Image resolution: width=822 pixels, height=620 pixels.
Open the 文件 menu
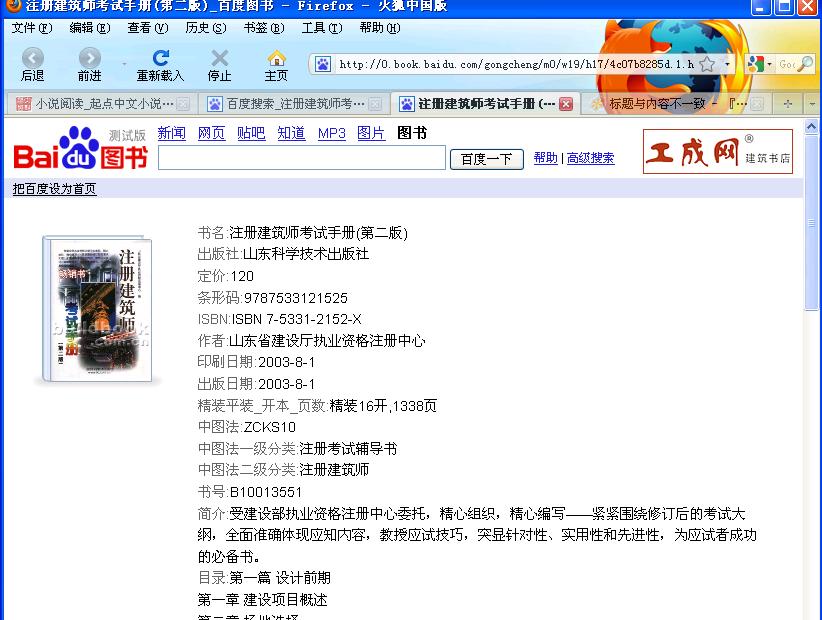click(x=32, y=28)
